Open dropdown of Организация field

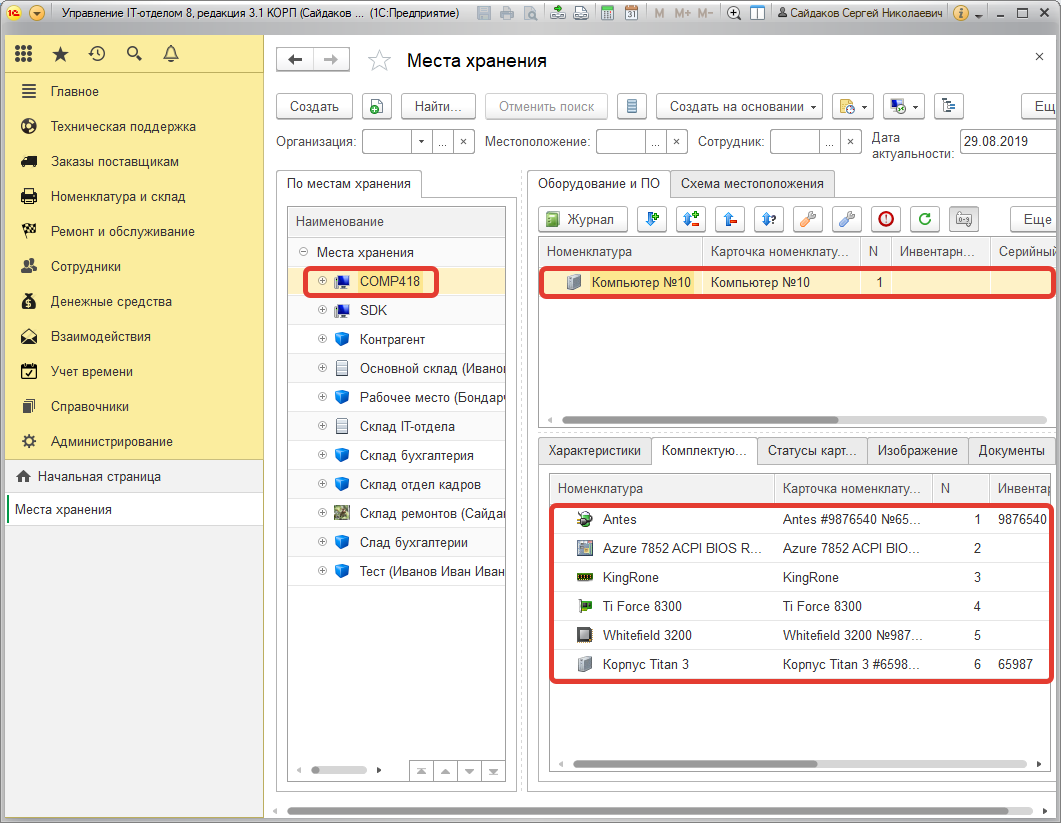[421, 141]
